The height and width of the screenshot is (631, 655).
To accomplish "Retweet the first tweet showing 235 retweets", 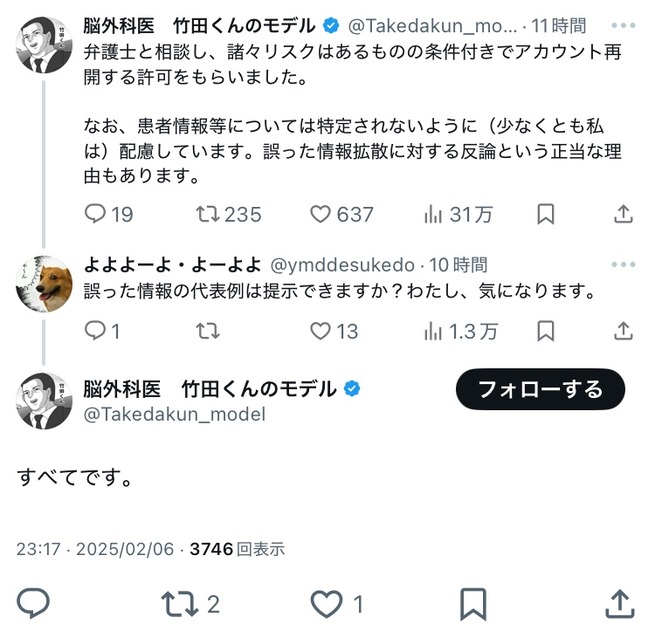I will coord(228,214).
